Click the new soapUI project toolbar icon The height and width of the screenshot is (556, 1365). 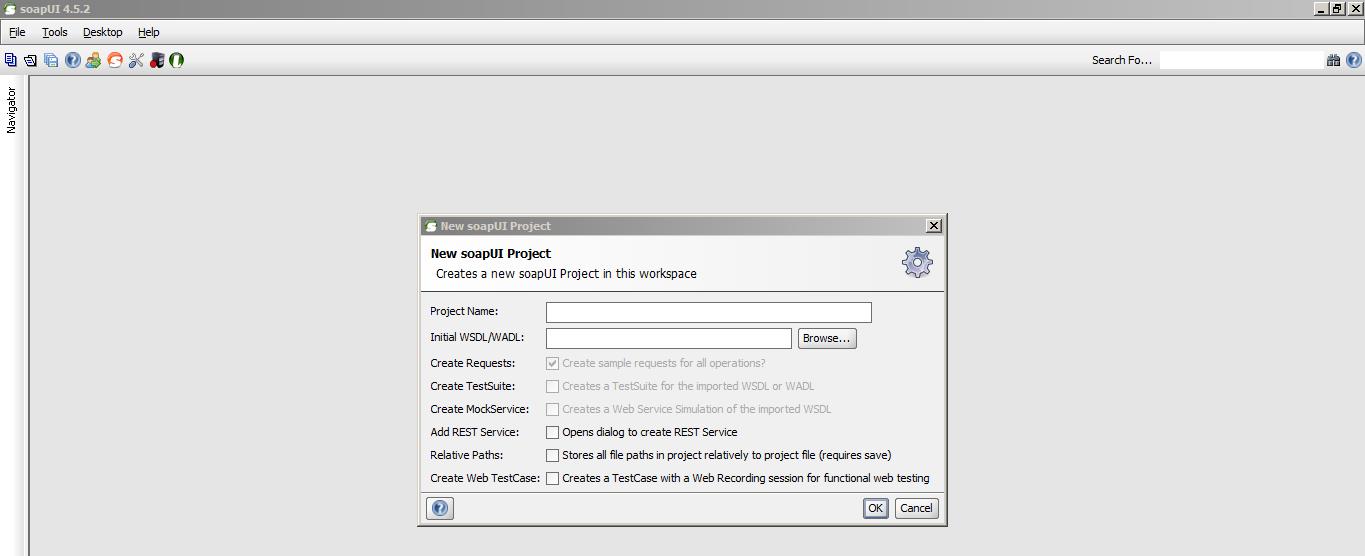10,60
